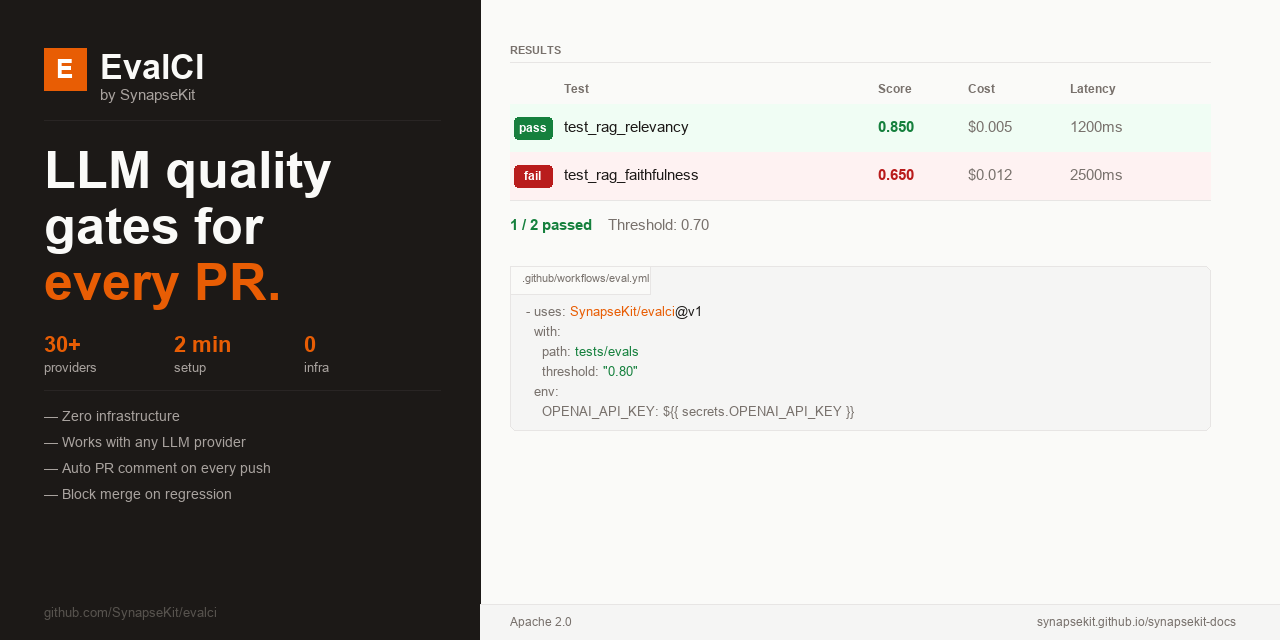Click 'Threshold: 0.70' text
The height and width of the screenshot is (640, 1280).
tap(658, 225)
